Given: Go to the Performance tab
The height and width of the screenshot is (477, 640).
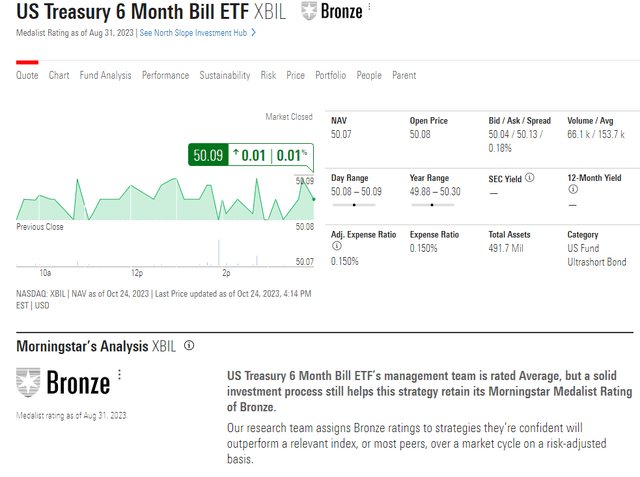Looking at the screenshot, I should pos(165,75).
